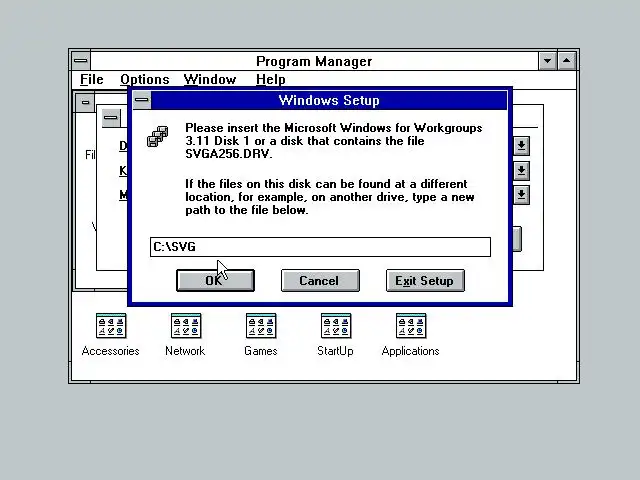This screenshot has height=480, width=640.
Task: Click the Network group label
Action: coord(185,351)
